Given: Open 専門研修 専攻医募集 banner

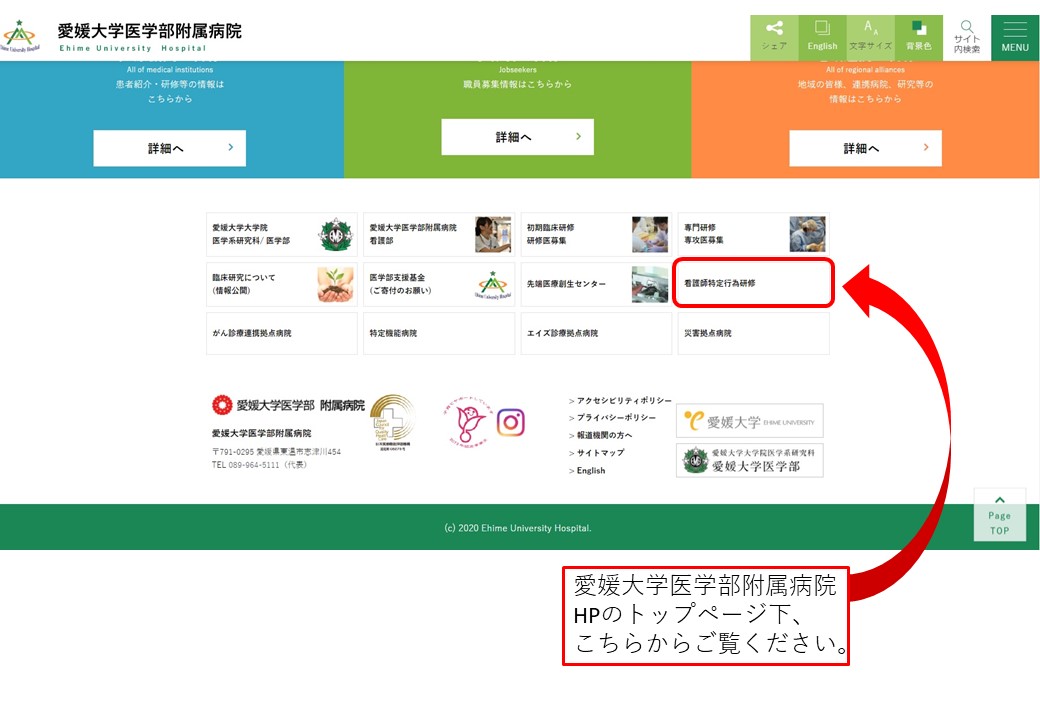Looking at the screenshot, I should tap(753, 234).
